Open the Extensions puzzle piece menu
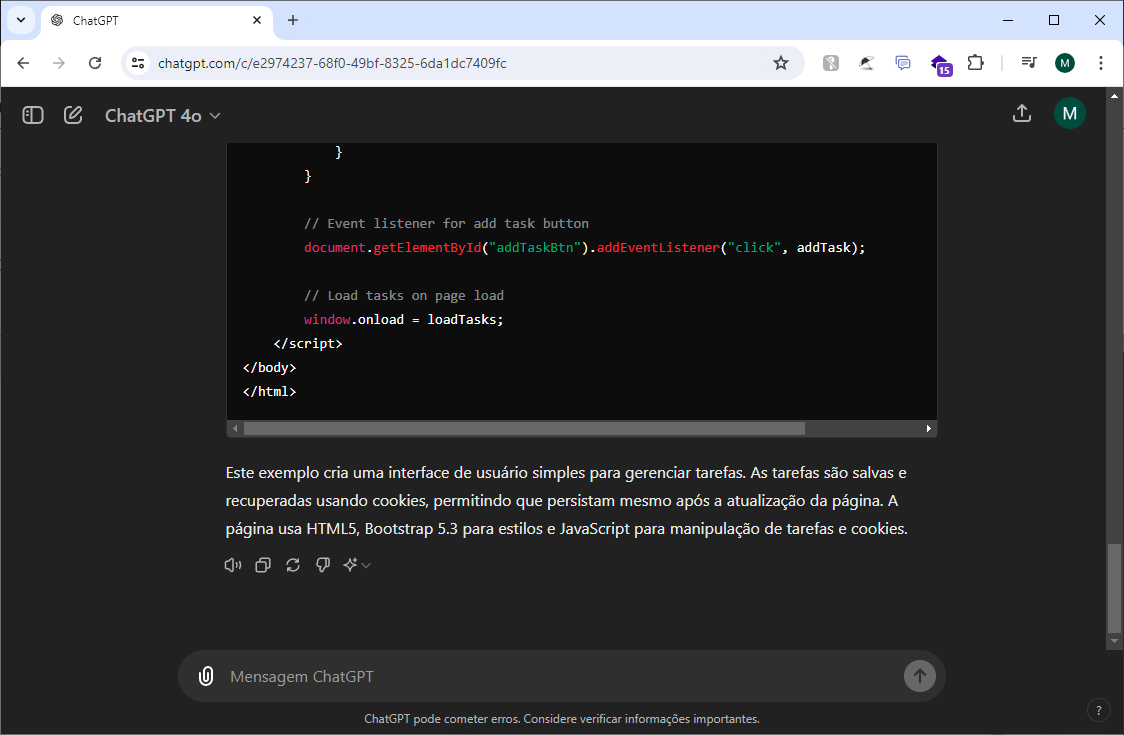This screenshot has height=735, width=1124. pos(976,63)
